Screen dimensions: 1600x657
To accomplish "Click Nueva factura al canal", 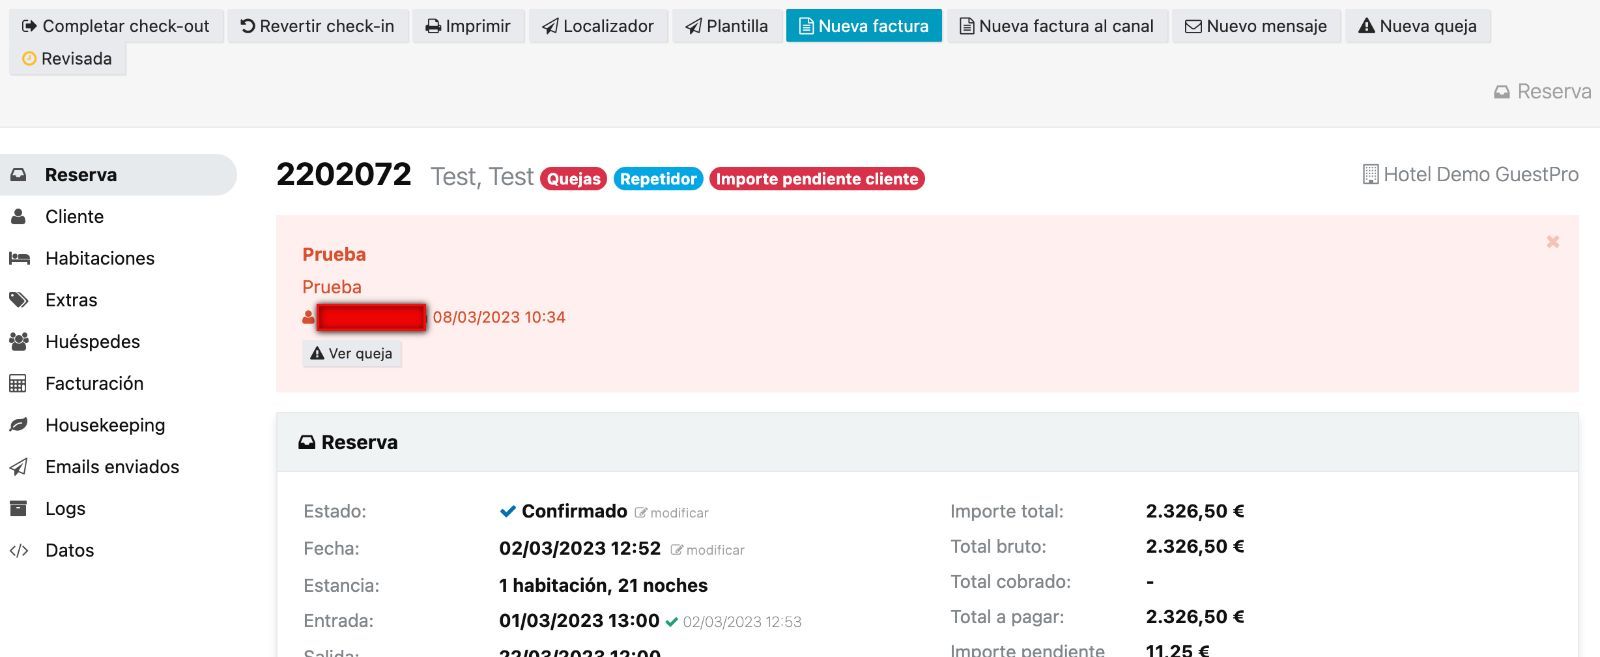I will (x=1056, y=26).
